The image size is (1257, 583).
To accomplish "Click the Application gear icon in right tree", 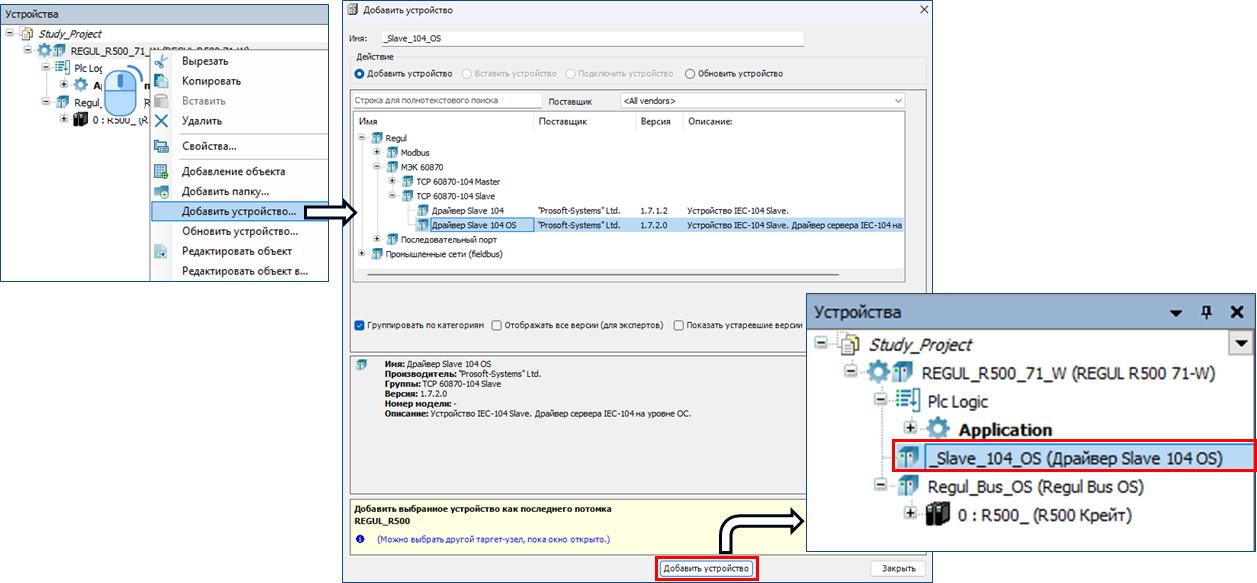I will click(x=937, y=429).
